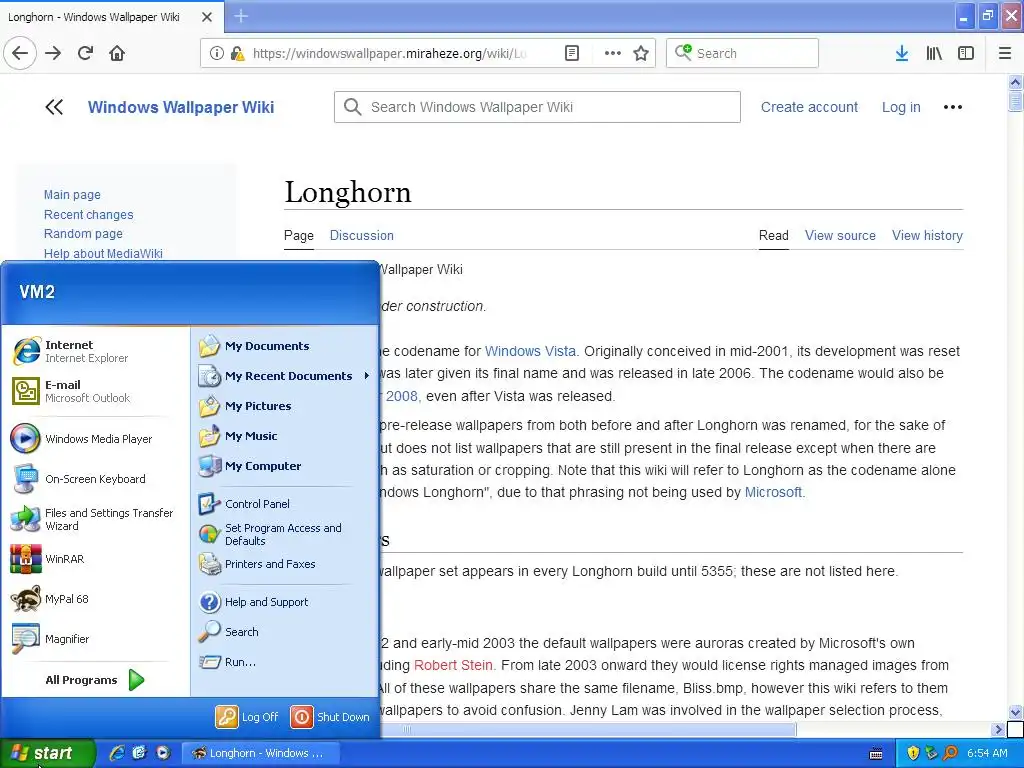The image size is (1024, 768).
Task: Go back with the browser back arrow
Action: pyautogui.click(x=20, y=54)
